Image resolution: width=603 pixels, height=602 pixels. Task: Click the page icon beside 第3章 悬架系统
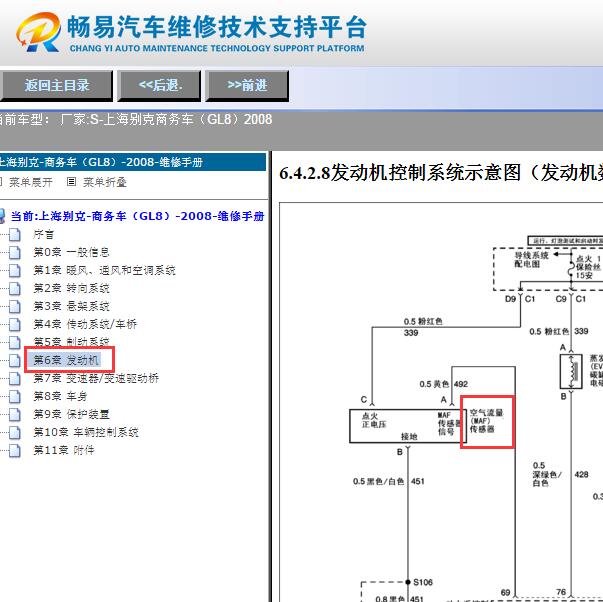[x=15, y=306]
